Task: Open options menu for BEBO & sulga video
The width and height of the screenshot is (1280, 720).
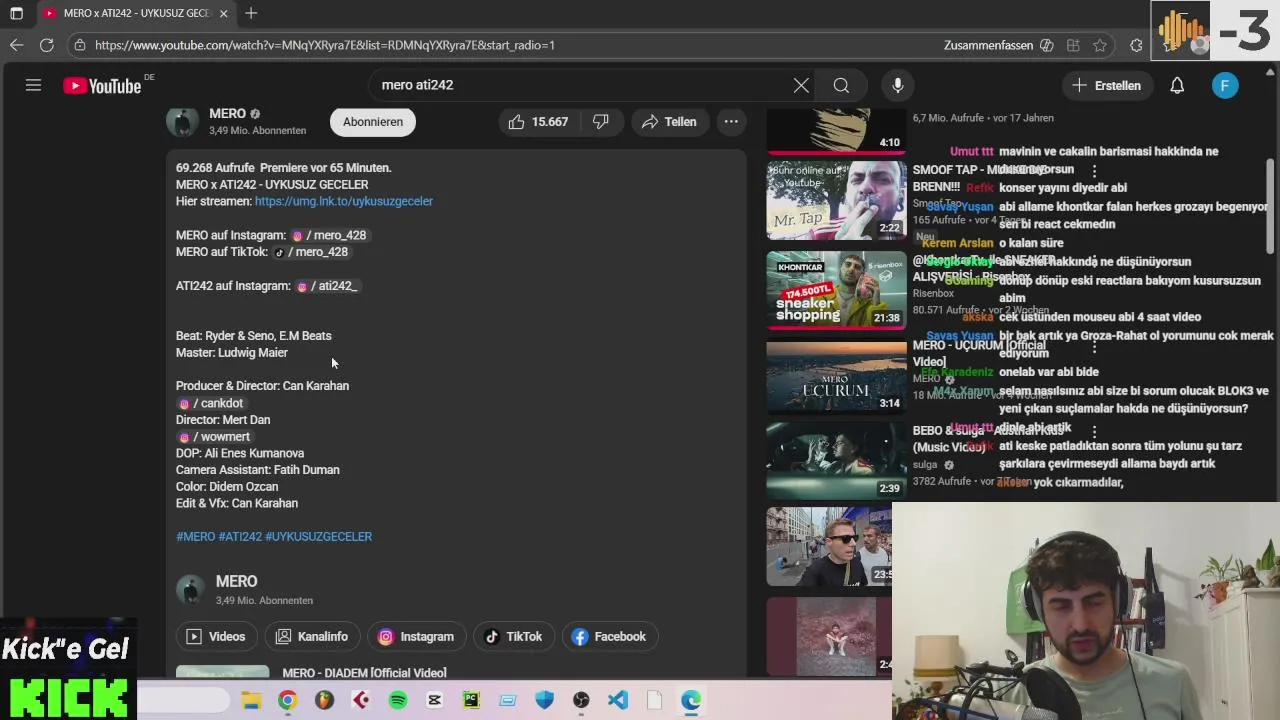Action: 1094,433
